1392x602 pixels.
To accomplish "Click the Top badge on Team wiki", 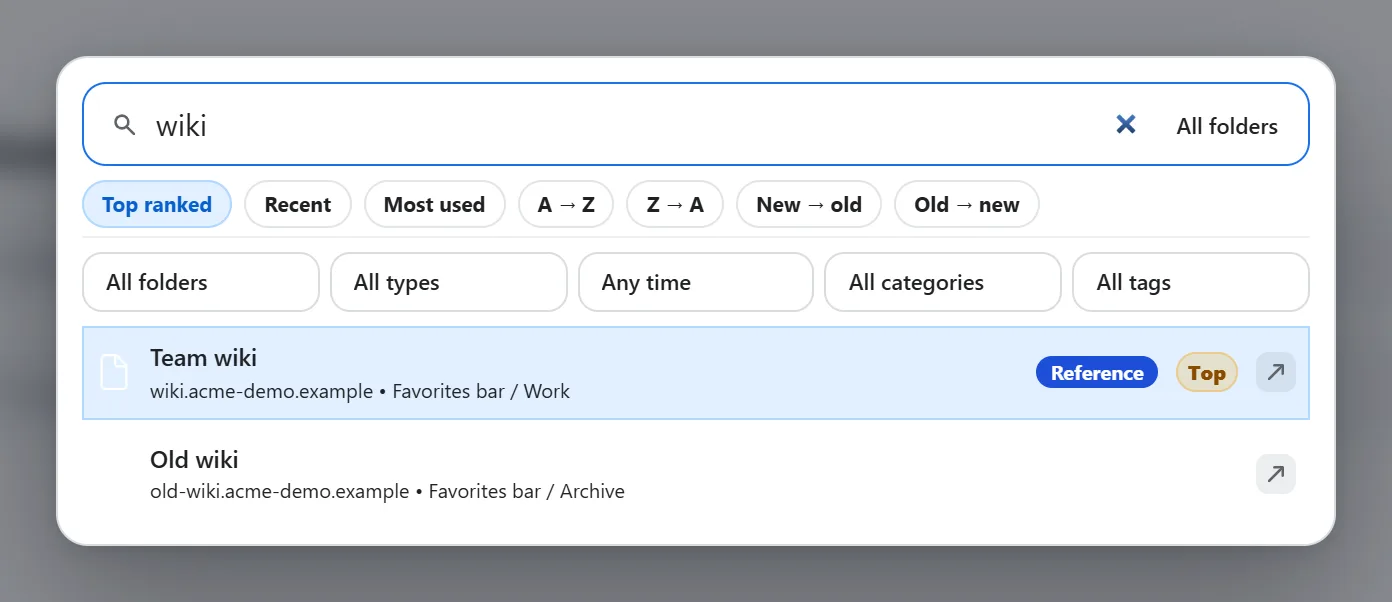I will pyautogui.click(x=1207, y=373).
